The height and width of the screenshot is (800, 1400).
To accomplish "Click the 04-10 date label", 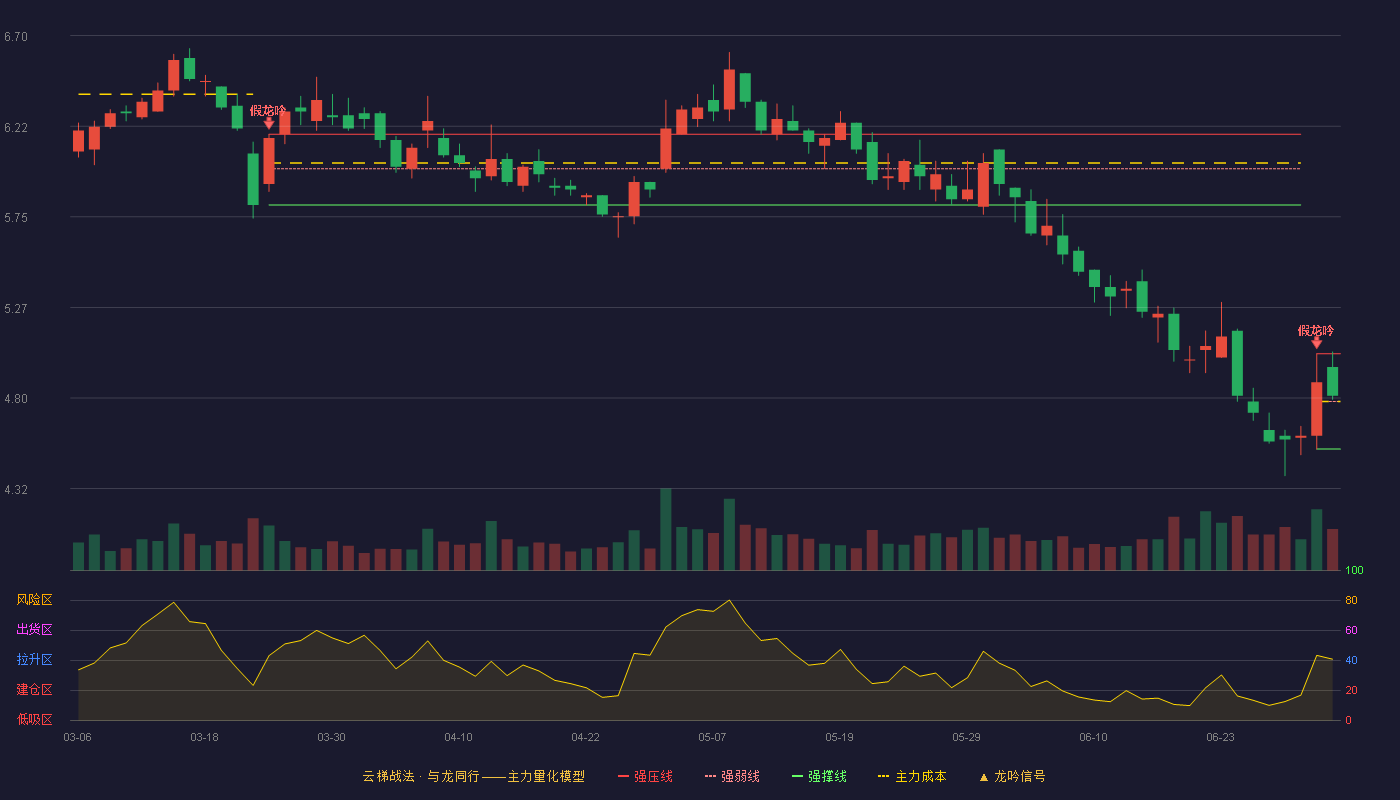I will click(x=458, y=737).
